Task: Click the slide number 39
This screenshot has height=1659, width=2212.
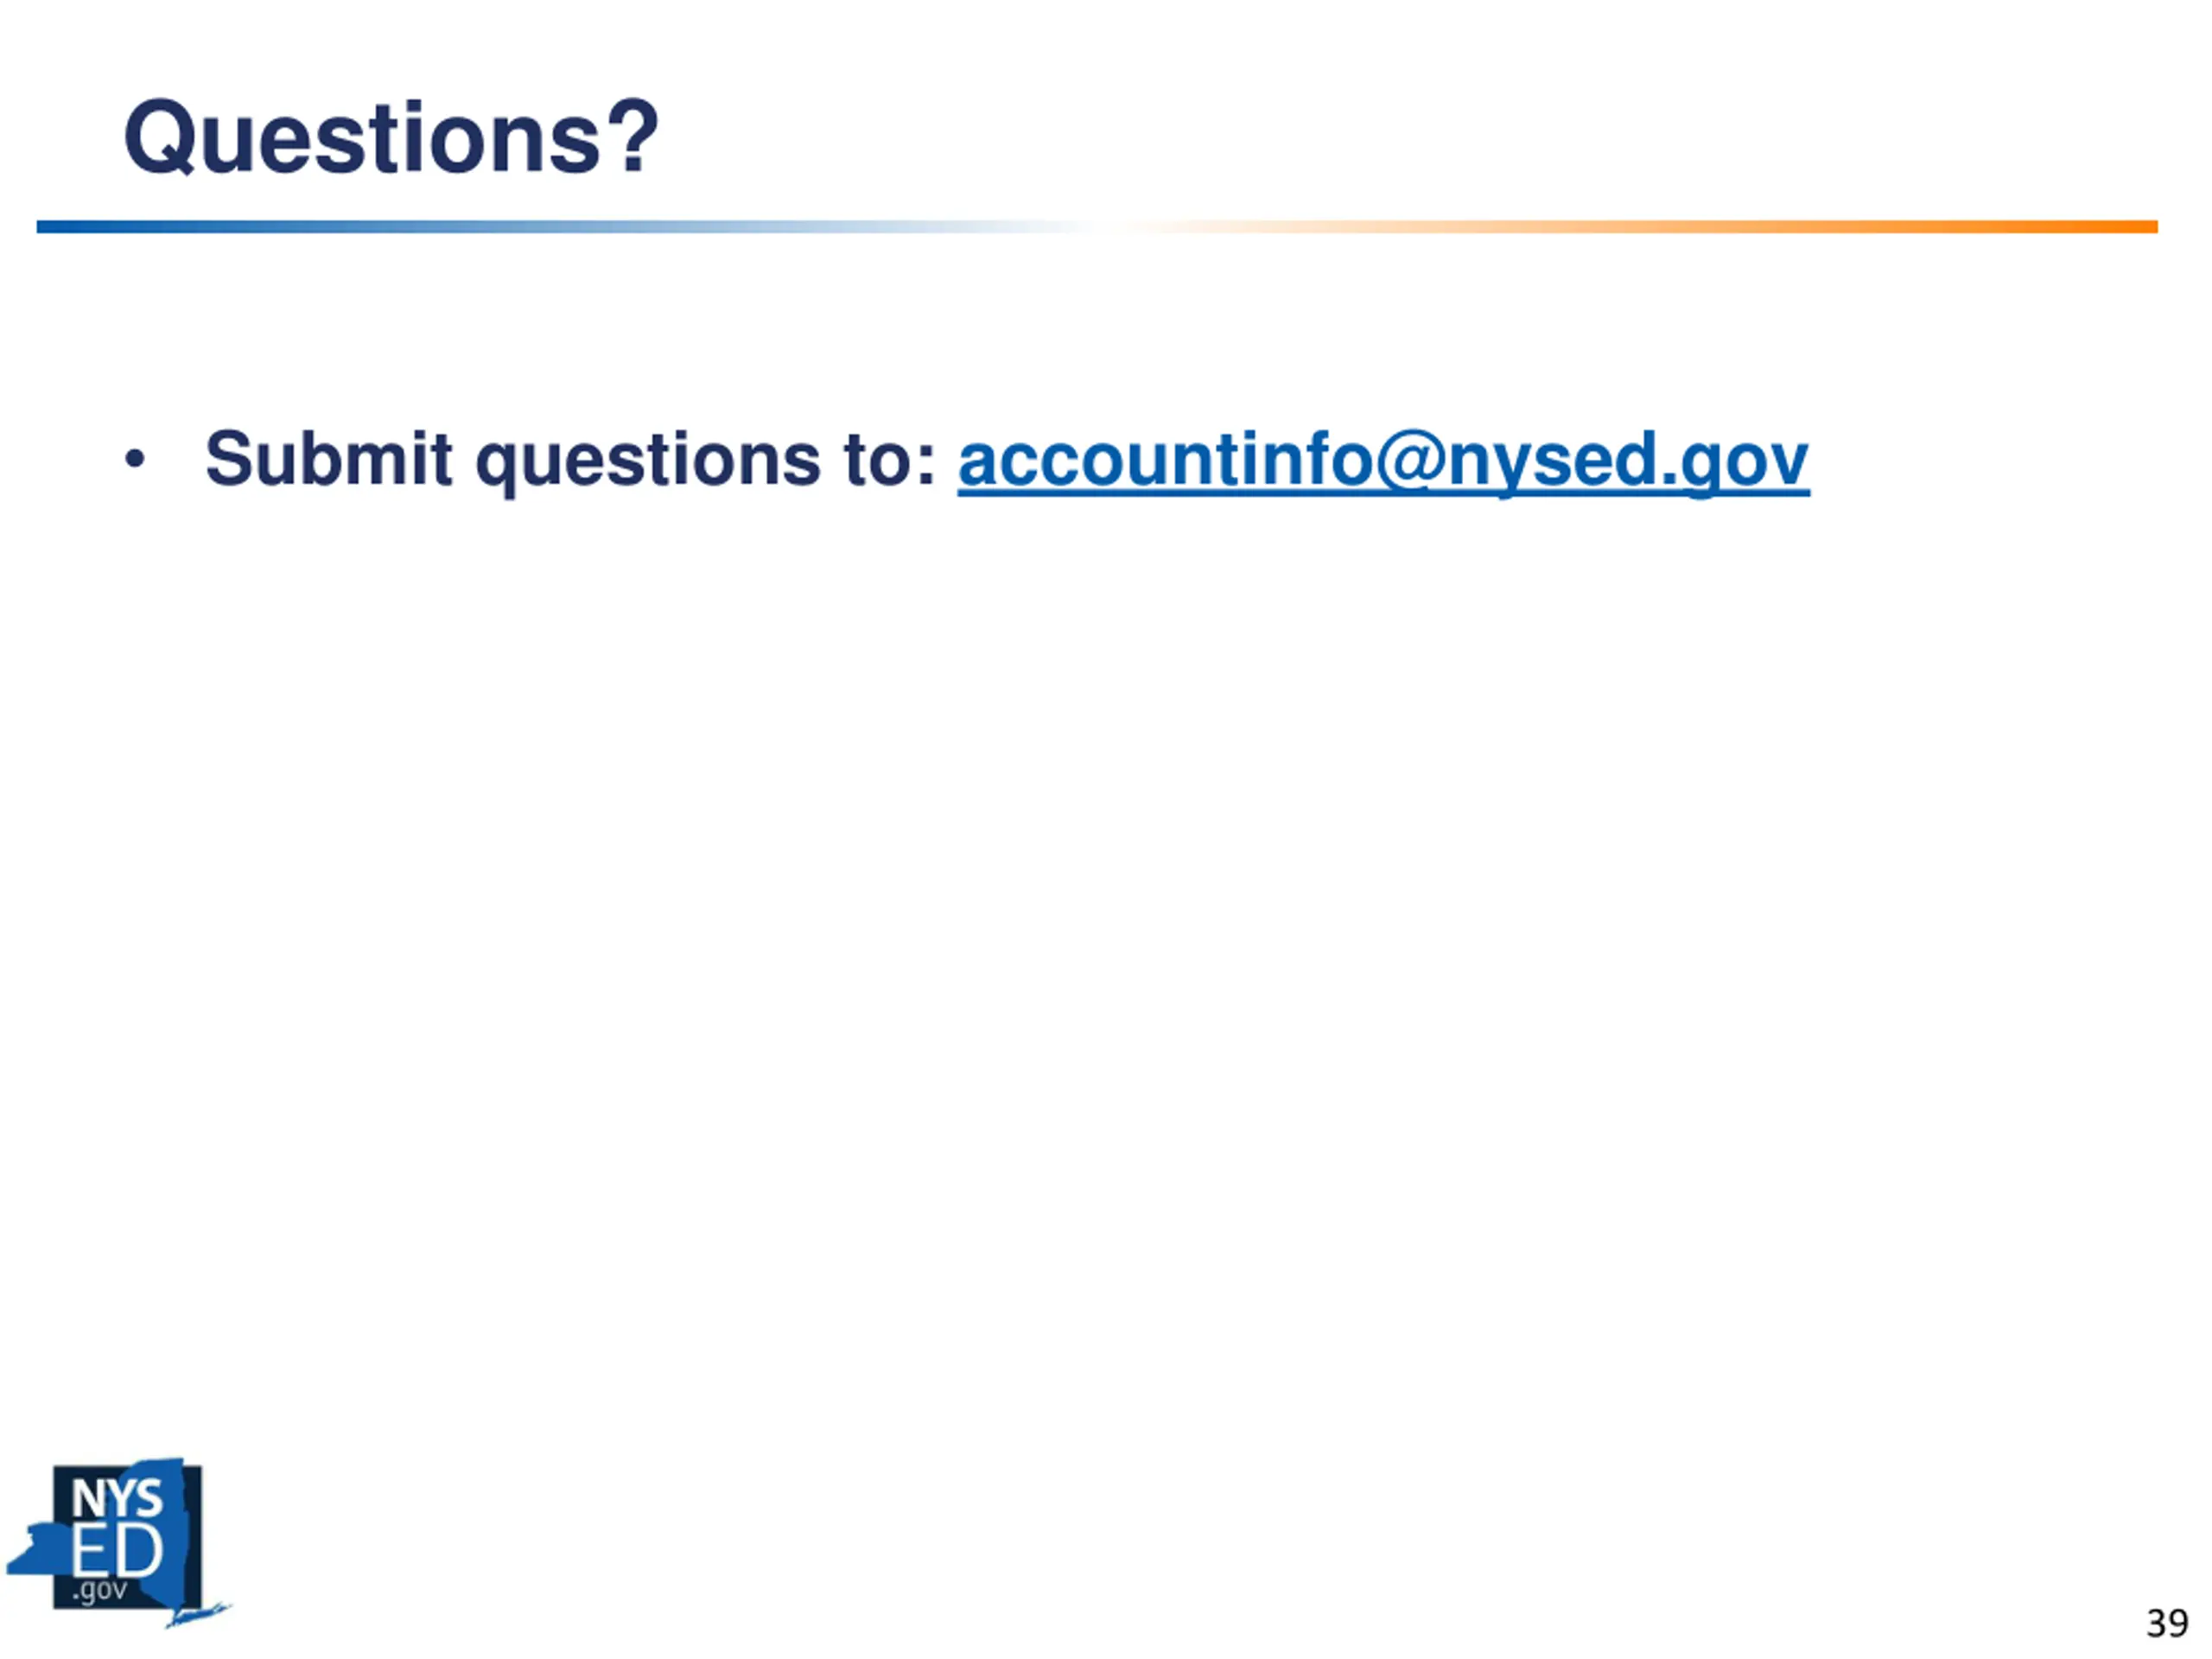Action: 2167,1622
